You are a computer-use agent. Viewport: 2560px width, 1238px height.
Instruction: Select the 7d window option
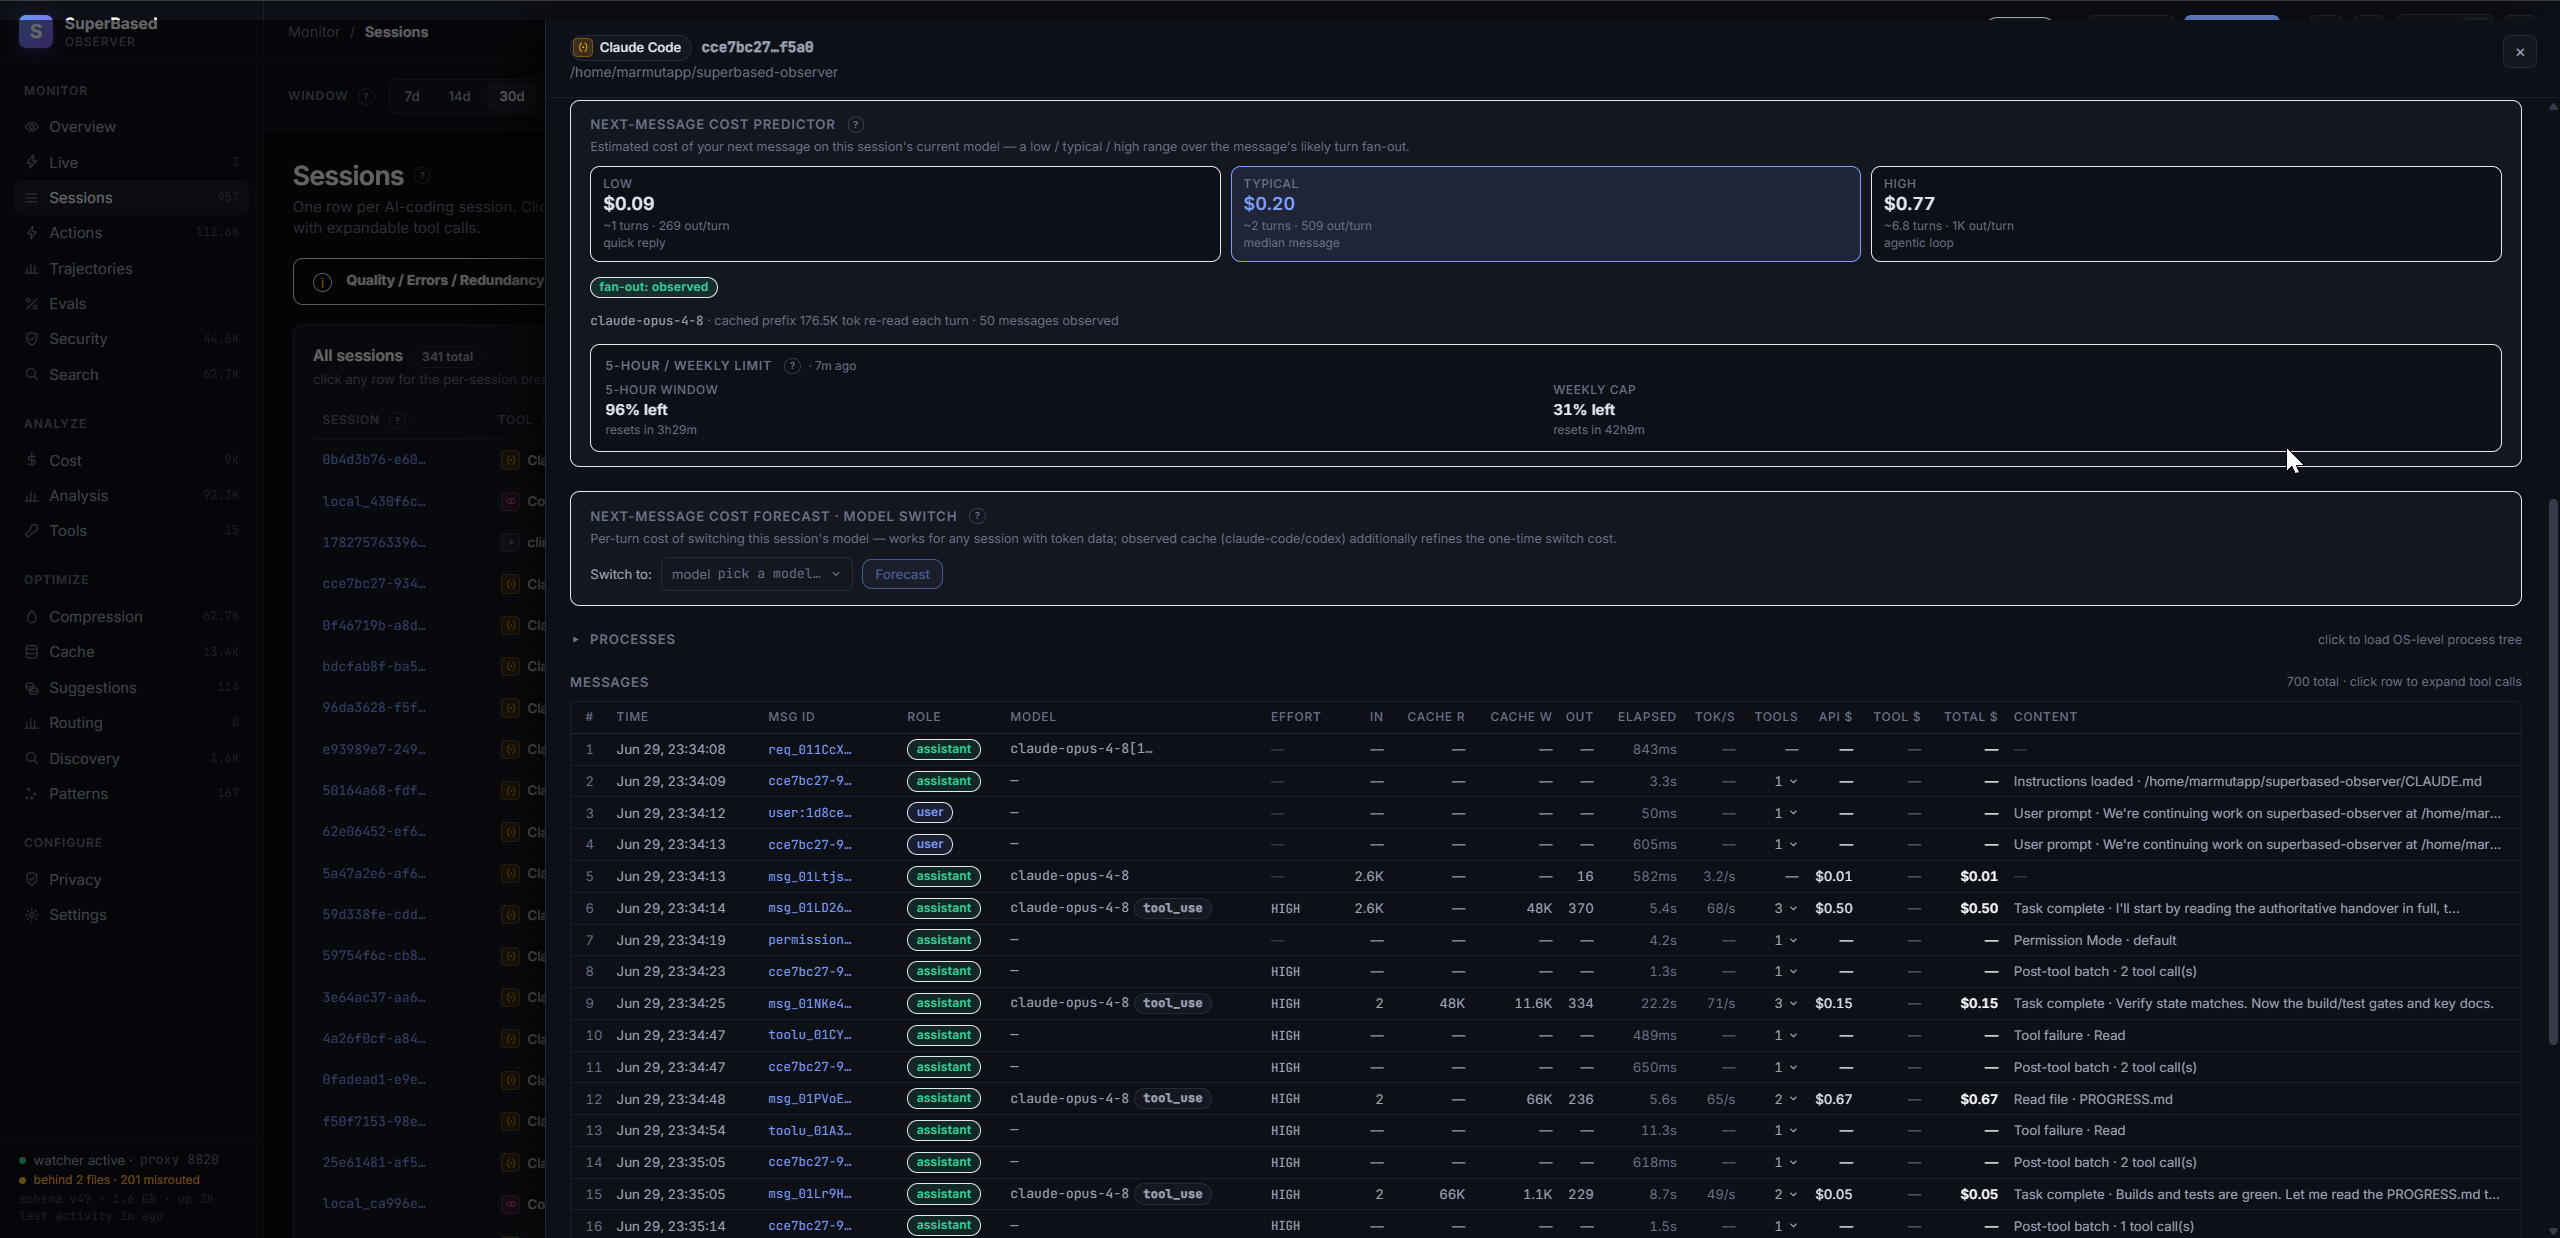pos(411,96)
